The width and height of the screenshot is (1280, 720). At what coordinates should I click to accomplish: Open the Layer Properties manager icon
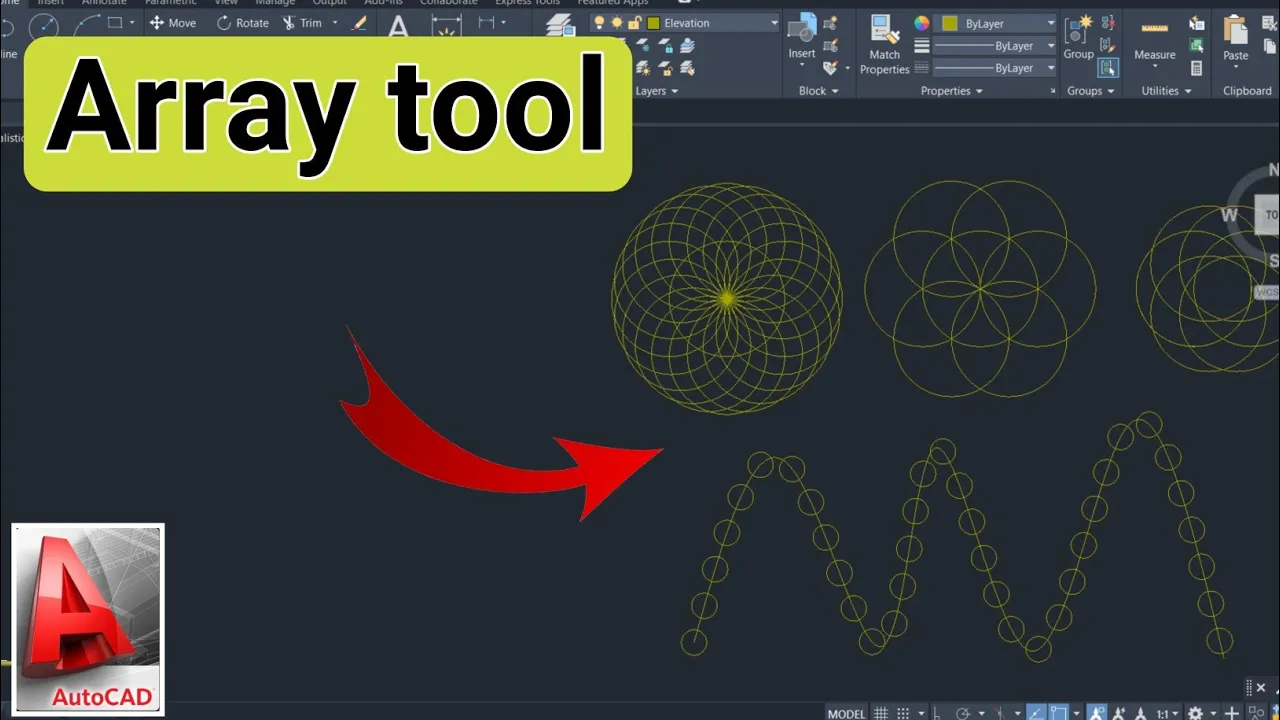[x=562, y=25]
